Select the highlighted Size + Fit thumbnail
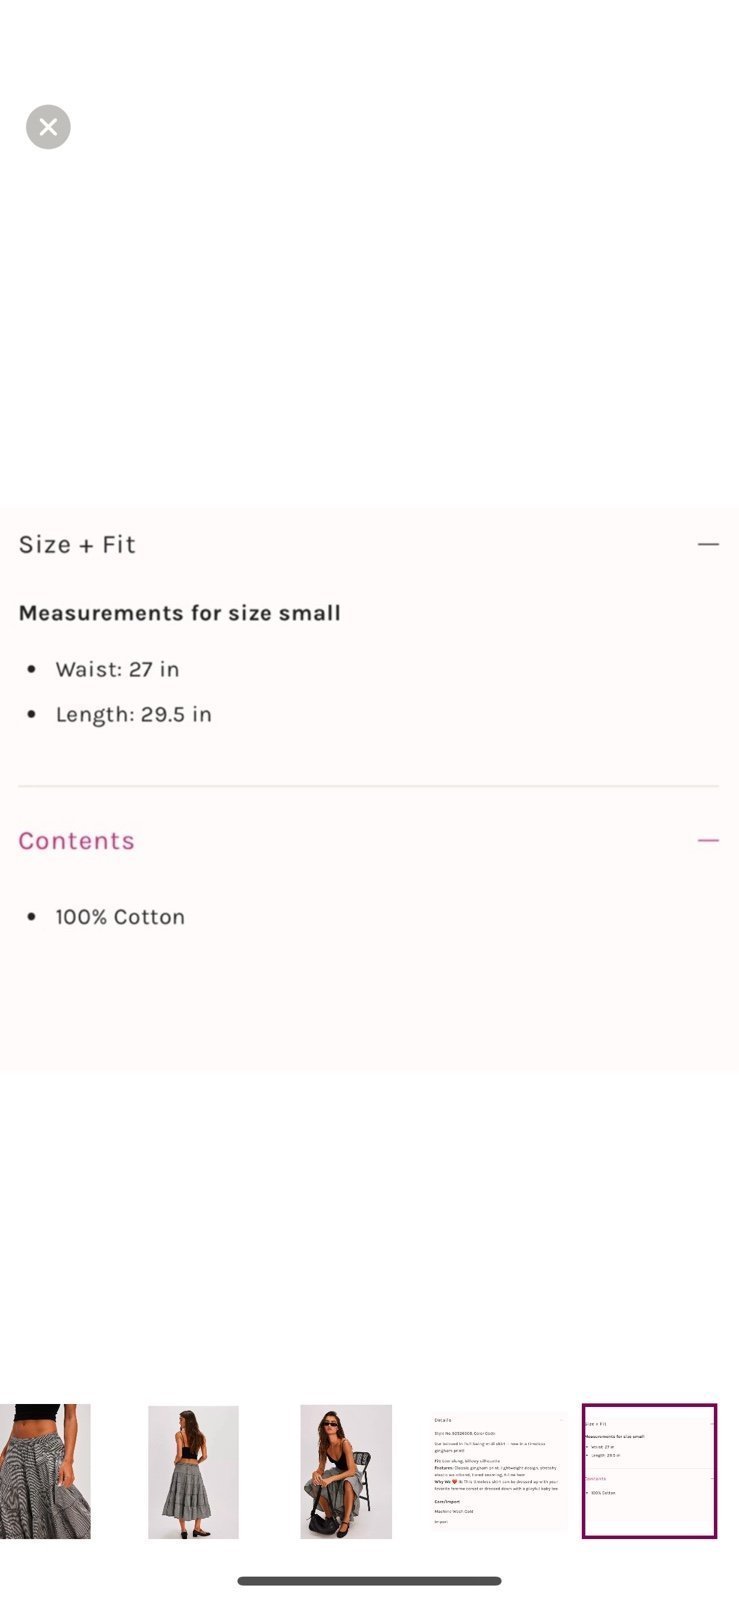The width and height of the screenshot is (739, 1600). coord(649,1471)
